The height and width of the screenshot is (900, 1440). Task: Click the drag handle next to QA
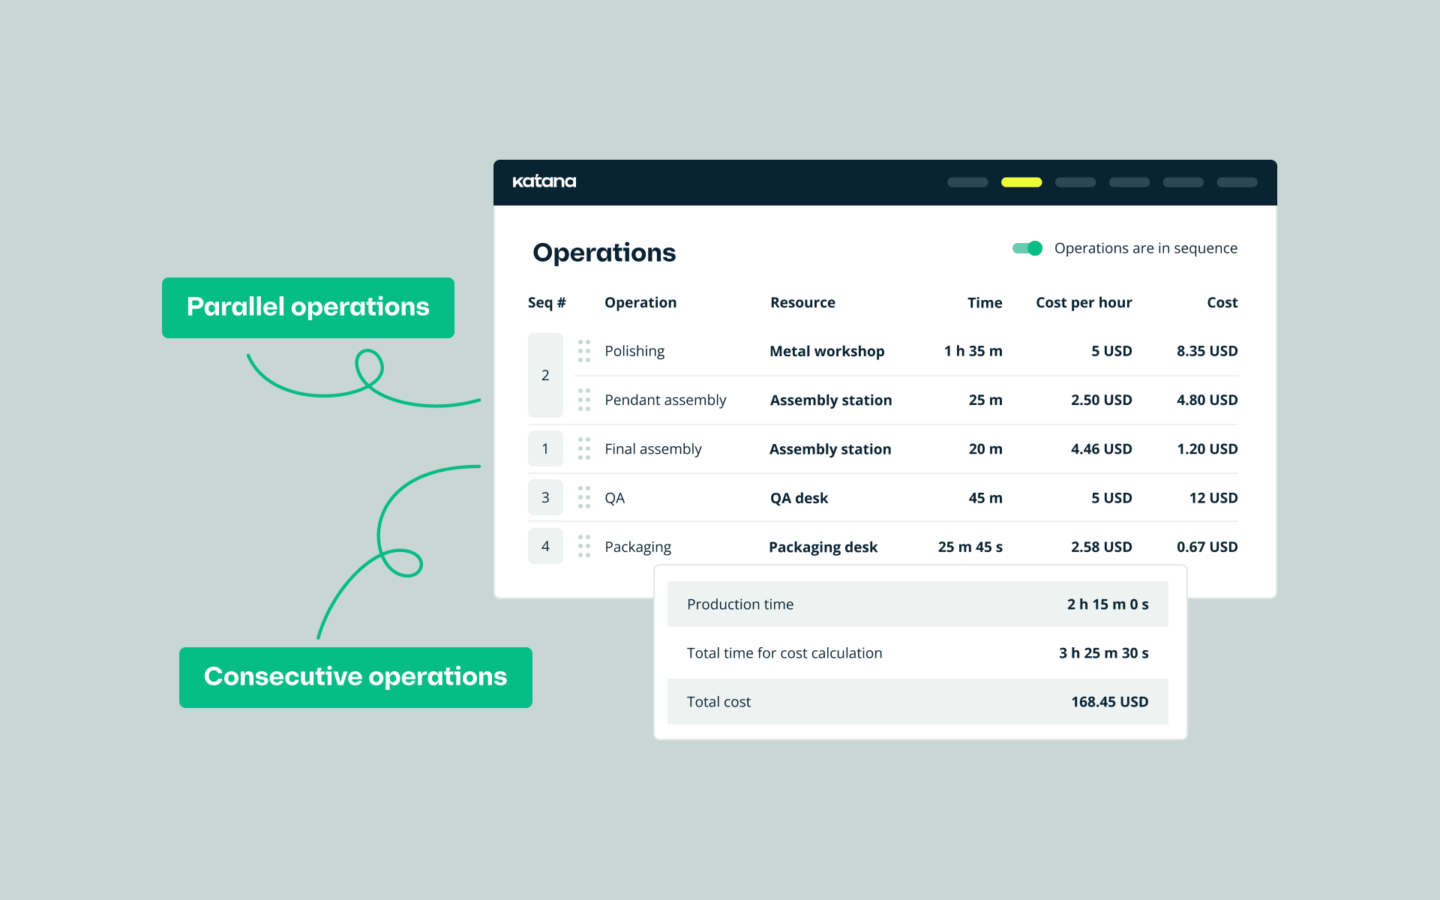pyautogui.click(x=584, y=497)
